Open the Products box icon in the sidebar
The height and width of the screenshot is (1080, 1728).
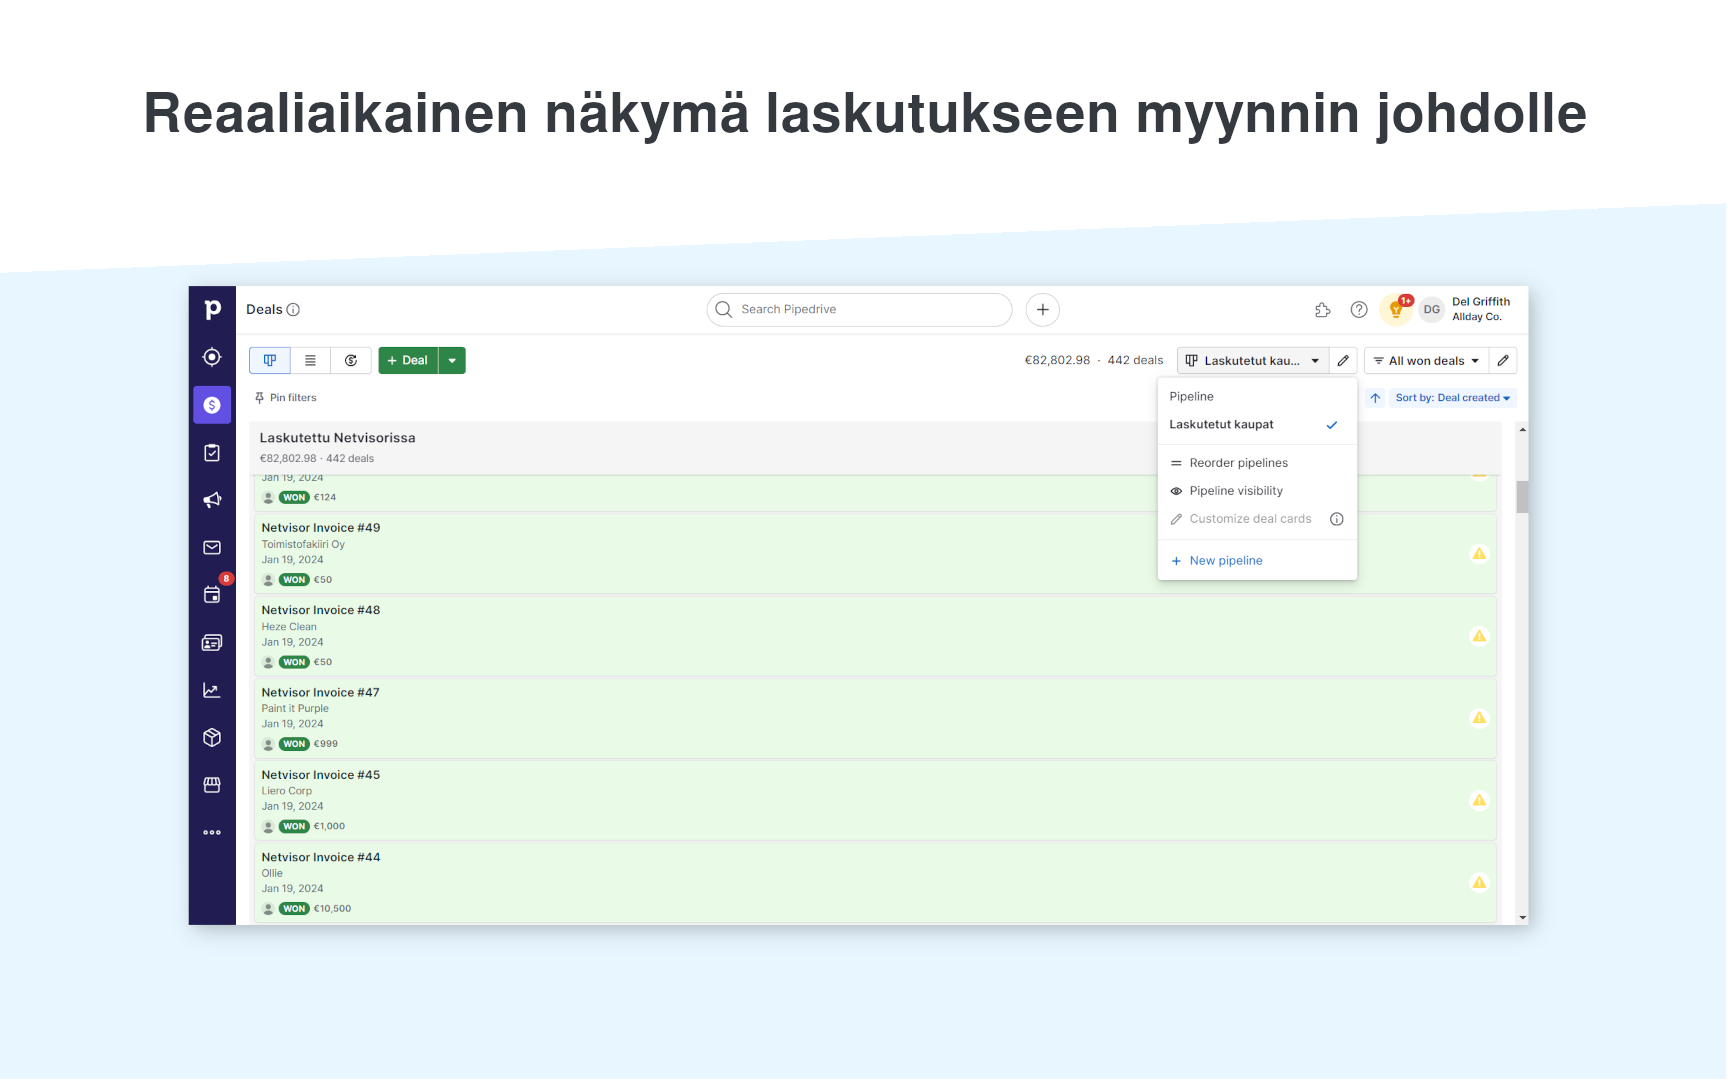click(212, 738)
